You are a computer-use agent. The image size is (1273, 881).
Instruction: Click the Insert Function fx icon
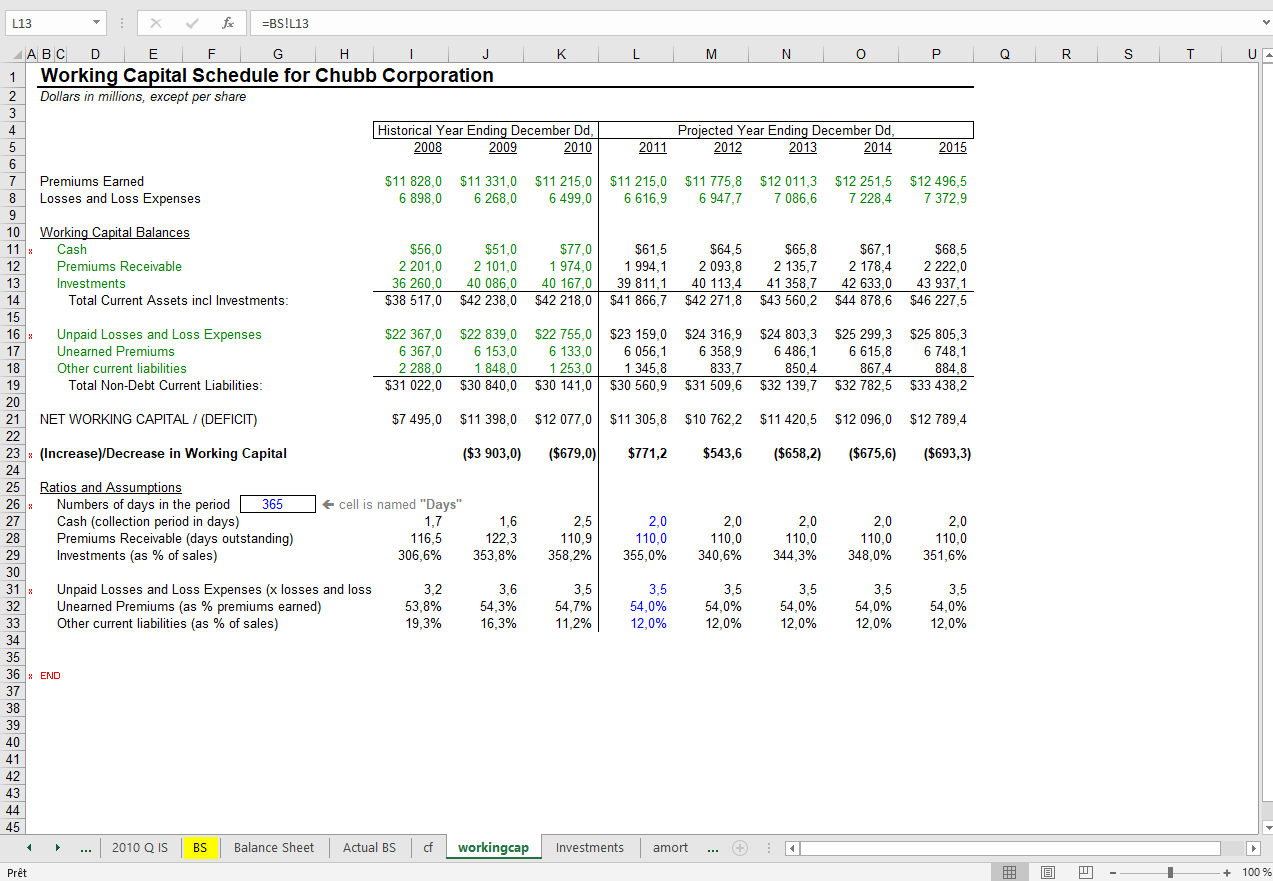tap(228, 23)
